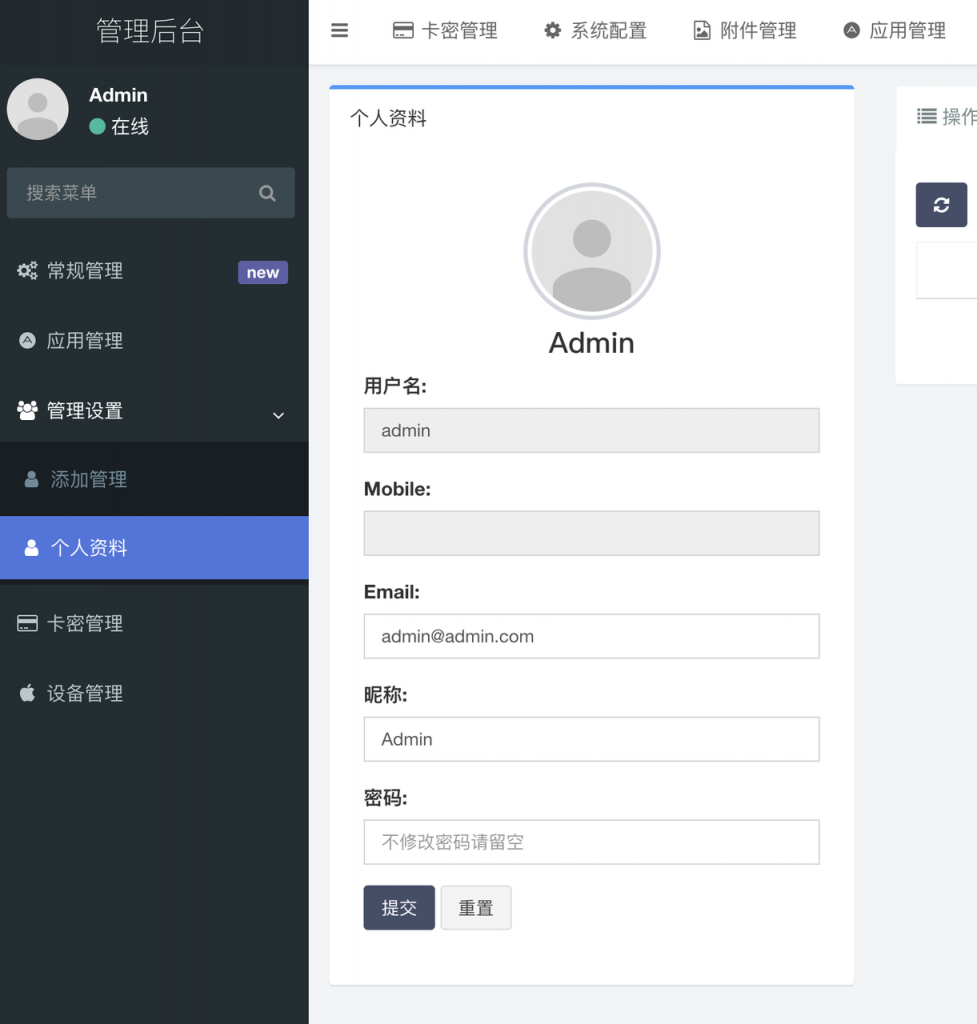The height and width of the screenshot is (1024, 977).
Task: Click the user icon beside 添加管理
Action: 31,479
